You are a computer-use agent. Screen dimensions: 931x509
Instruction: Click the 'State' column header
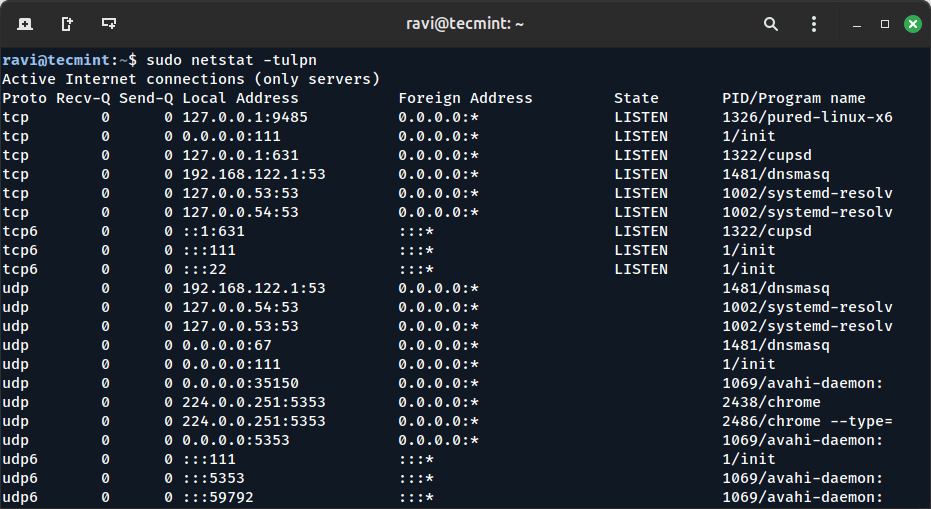coord(636,98)
